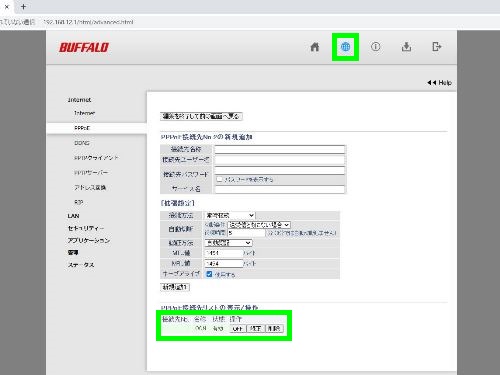Expand the アプリケーション menu section
This screenshot has width=500, height=375.
click(89, 240)
